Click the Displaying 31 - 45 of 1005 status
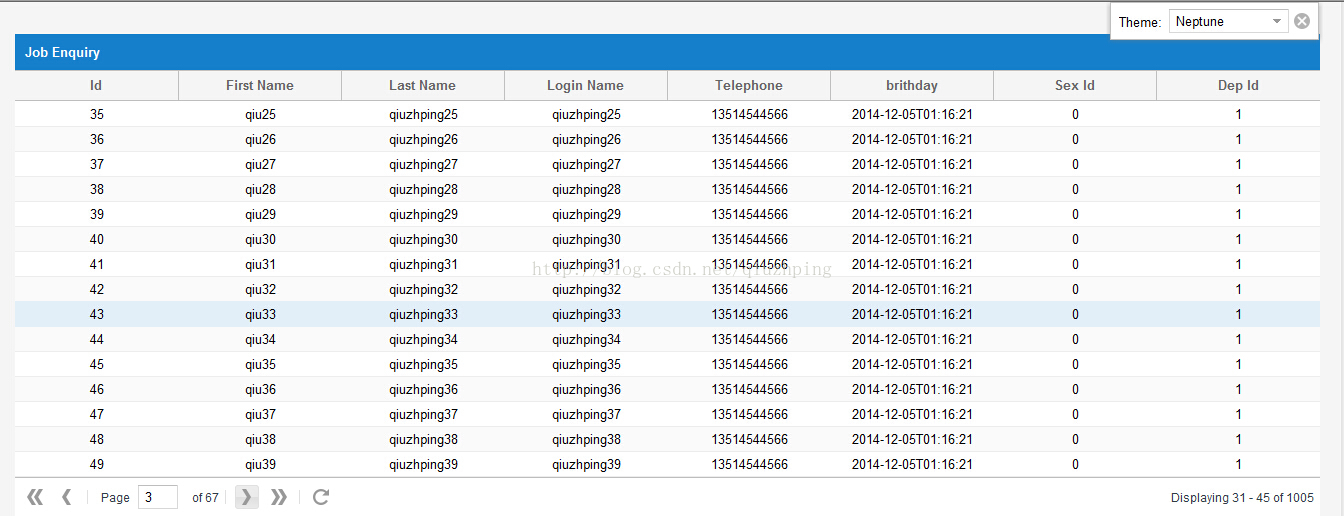Screen dimensions: 1344x516 point(1242,497)
